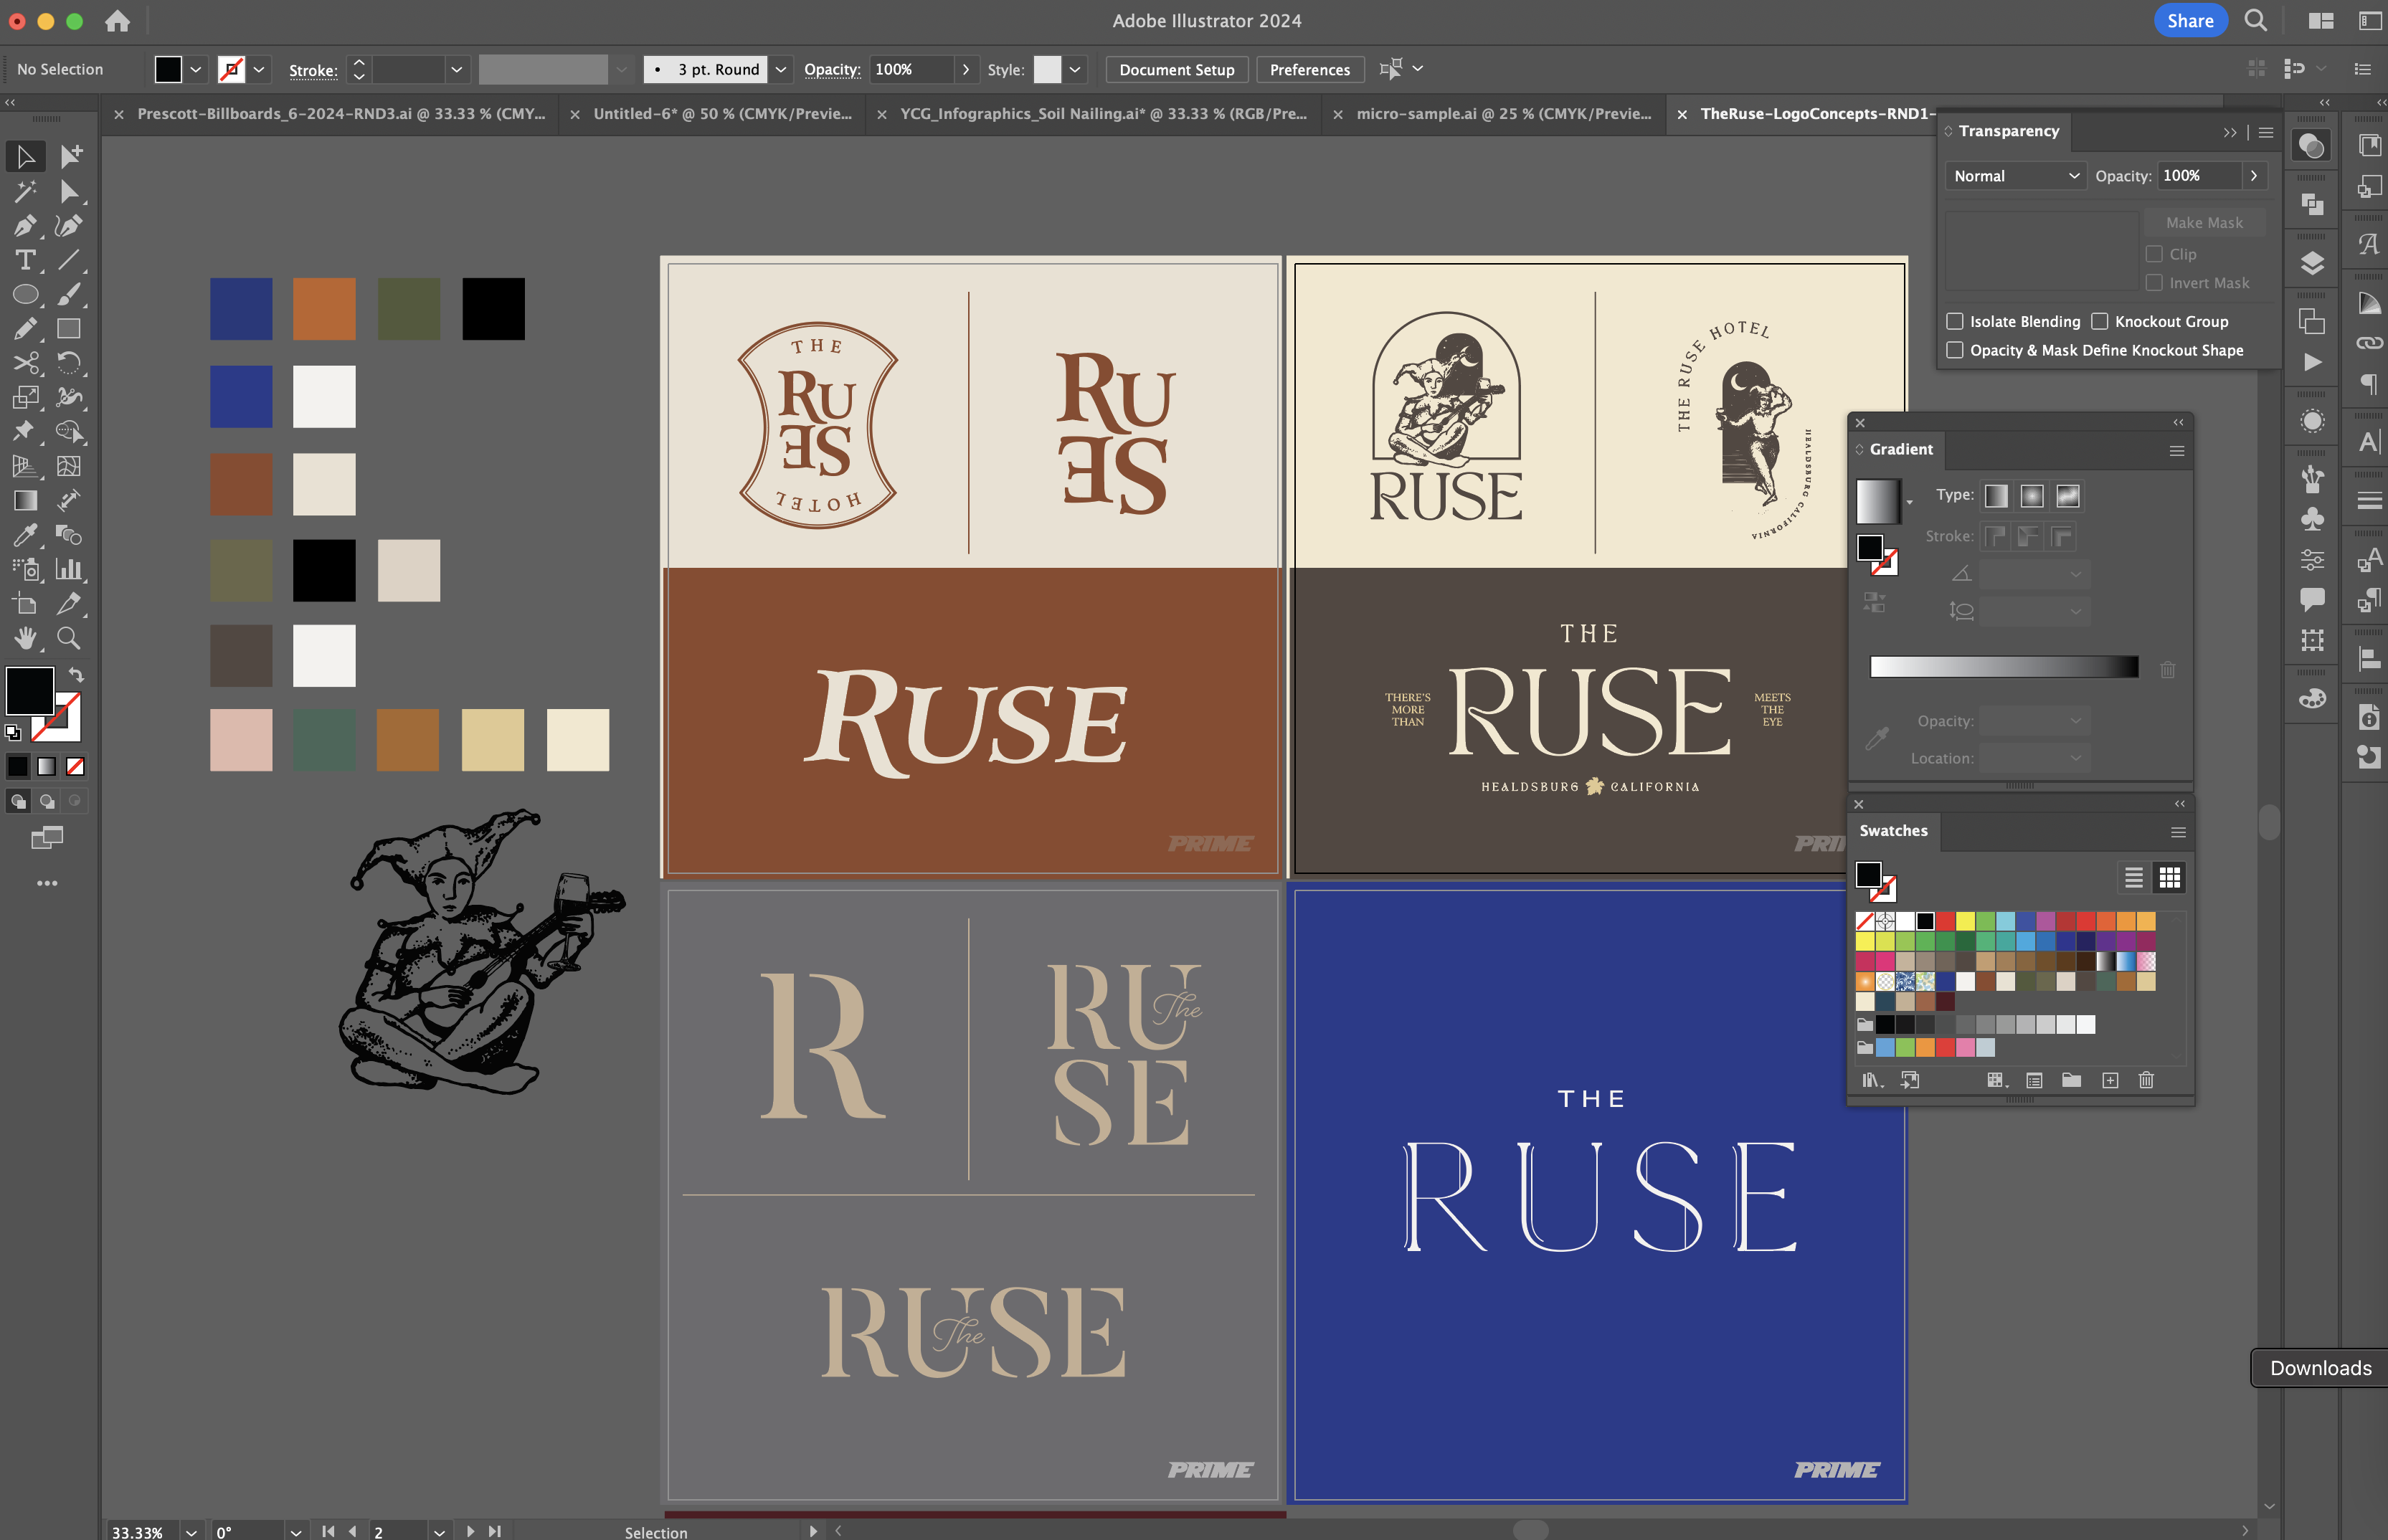Select the Type tool
The width and height of the screenshot is (2388, 1540).
[x=25, y=261]
